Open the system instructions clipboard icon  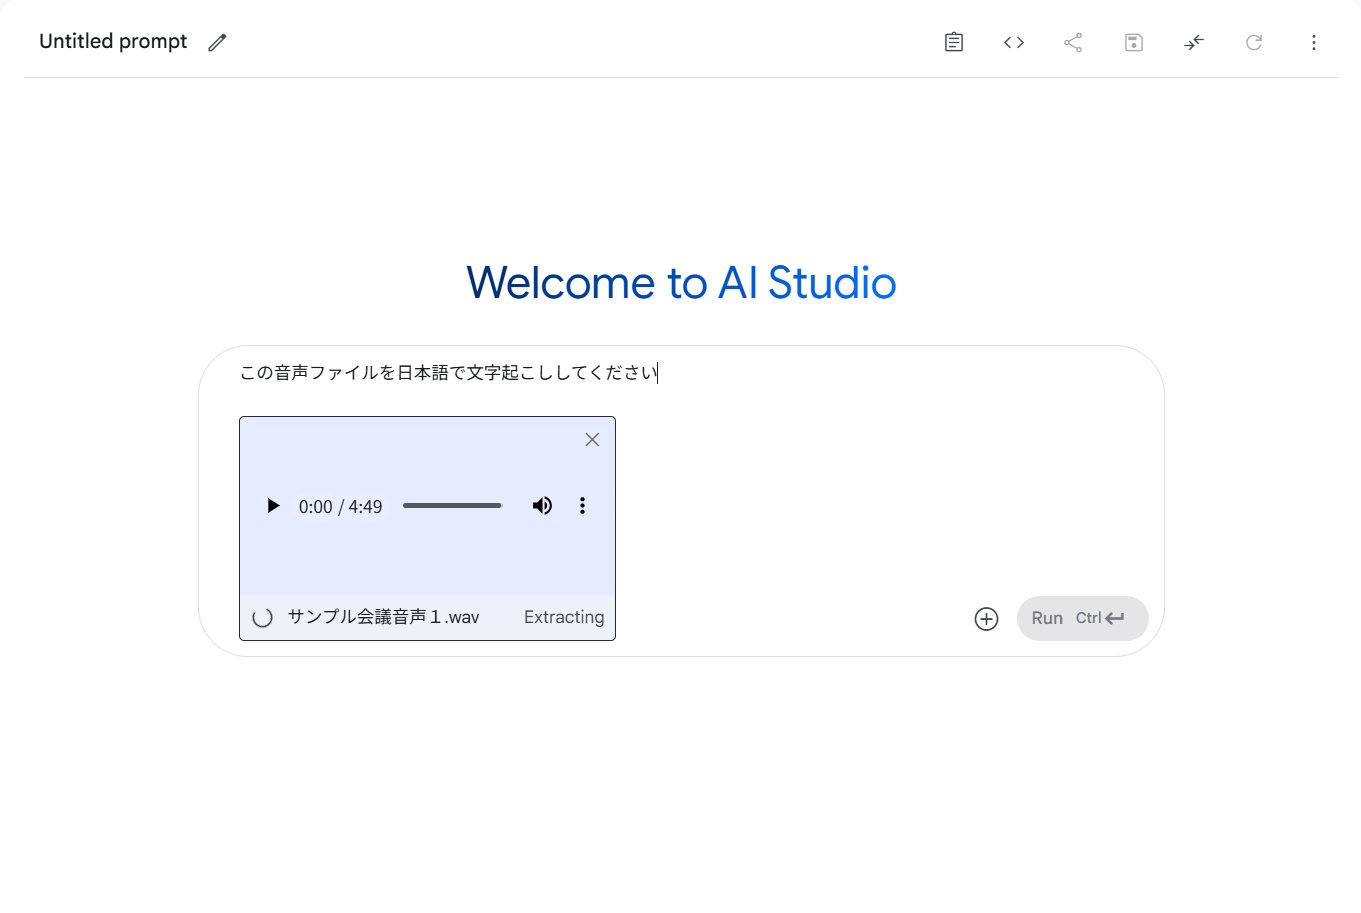tap(954, 42)
